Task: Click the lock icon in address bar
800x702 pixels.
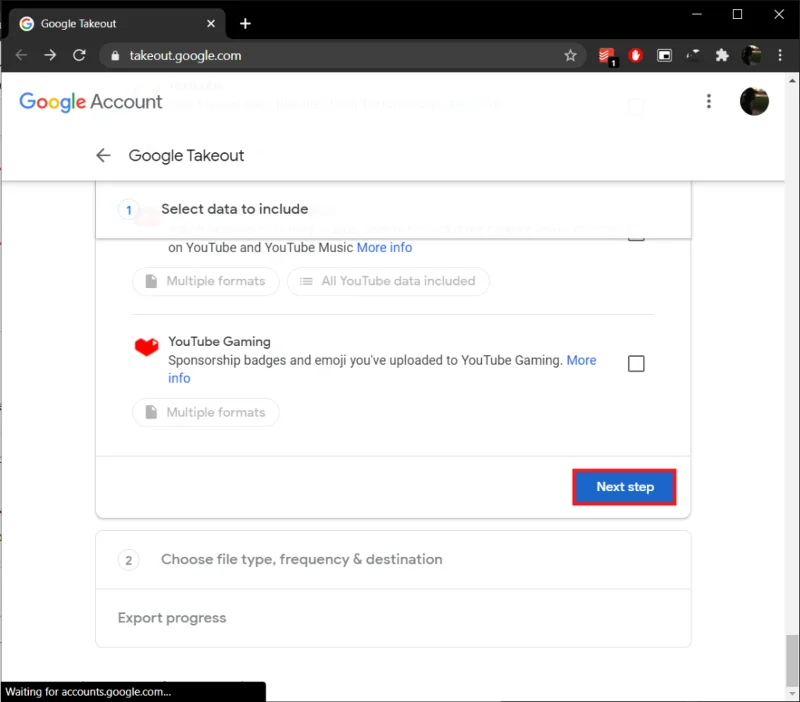Action: tap(115, 56)
